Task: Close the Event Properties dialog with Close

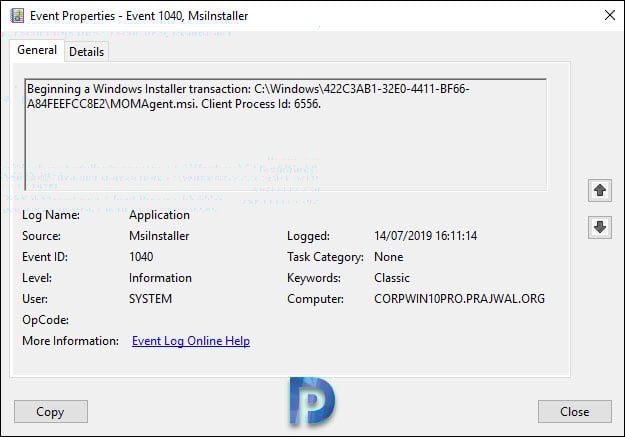Action: [x=574, y=411]
